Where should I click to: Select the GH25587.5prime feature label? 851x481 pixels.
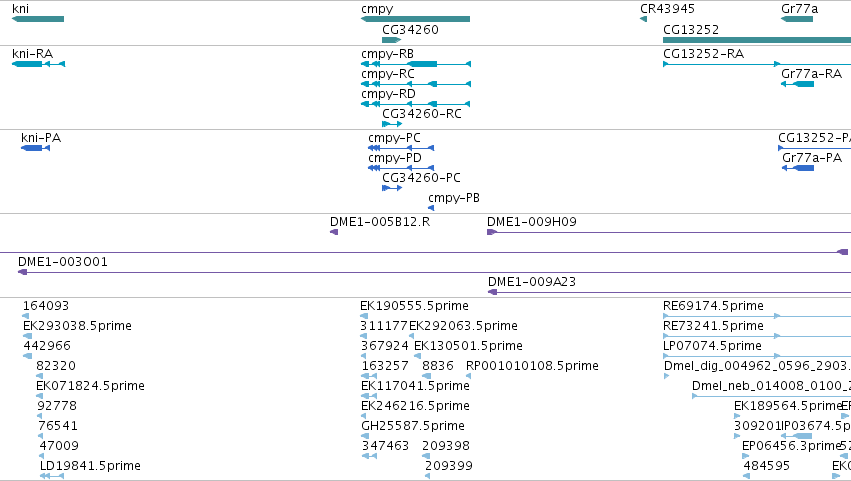[x=413, y=426]
